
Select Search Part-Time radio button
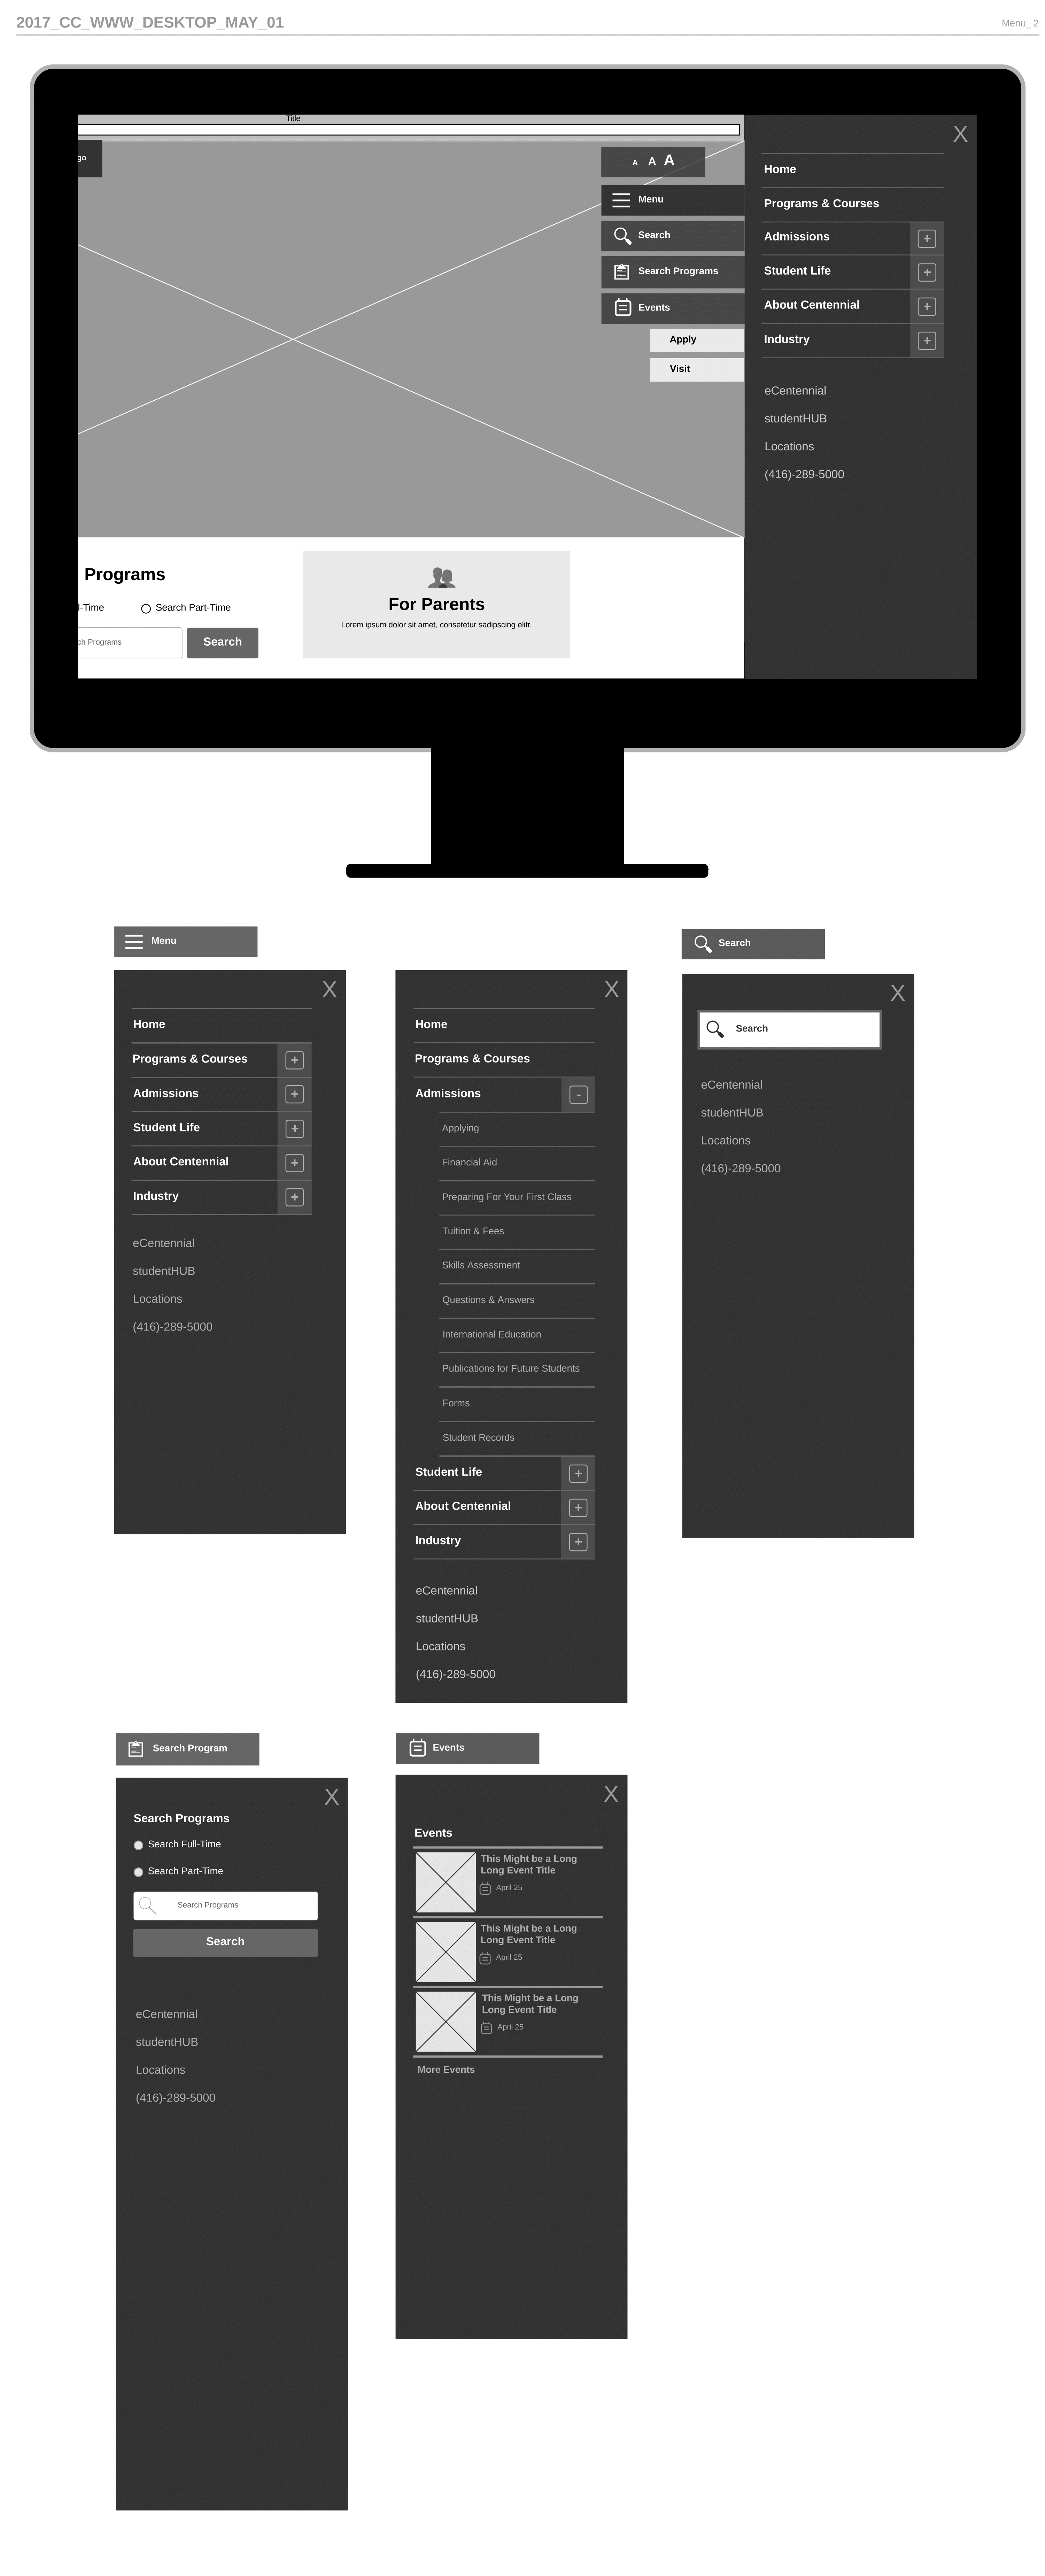pyautogui.click(x=140, y=1873)
